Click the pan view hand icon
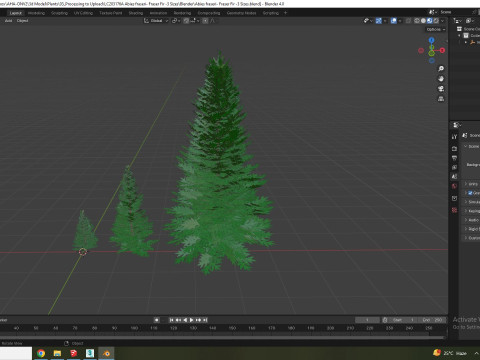The height and width of the screenshot is (360, 480). tap(441, 79)
